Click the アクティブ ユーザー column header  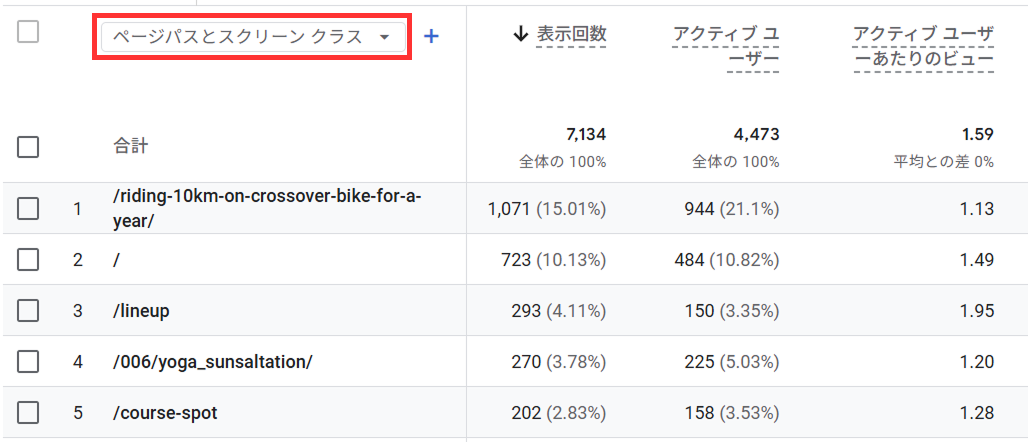(726, 48)
